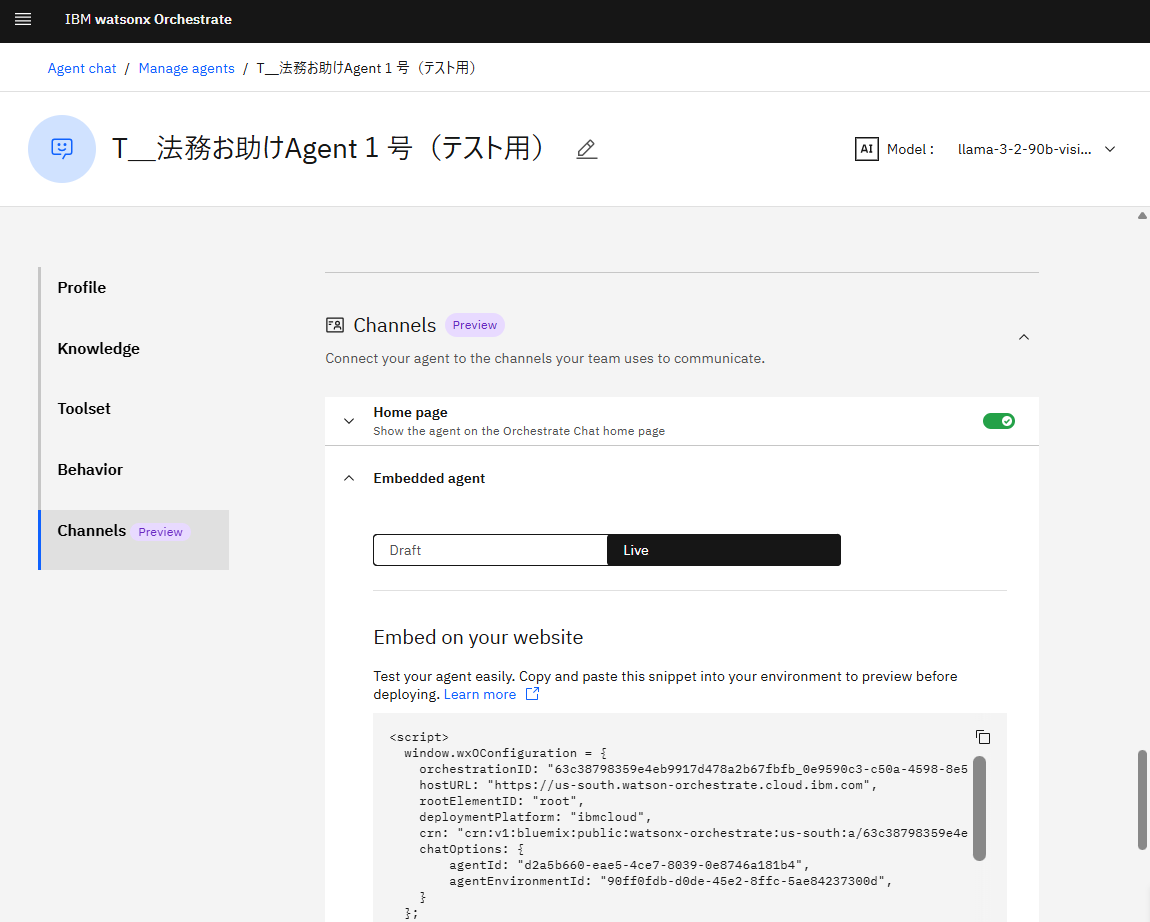Select the Draft environment option
The image size is (1150, 922).
tap(490, 550)
